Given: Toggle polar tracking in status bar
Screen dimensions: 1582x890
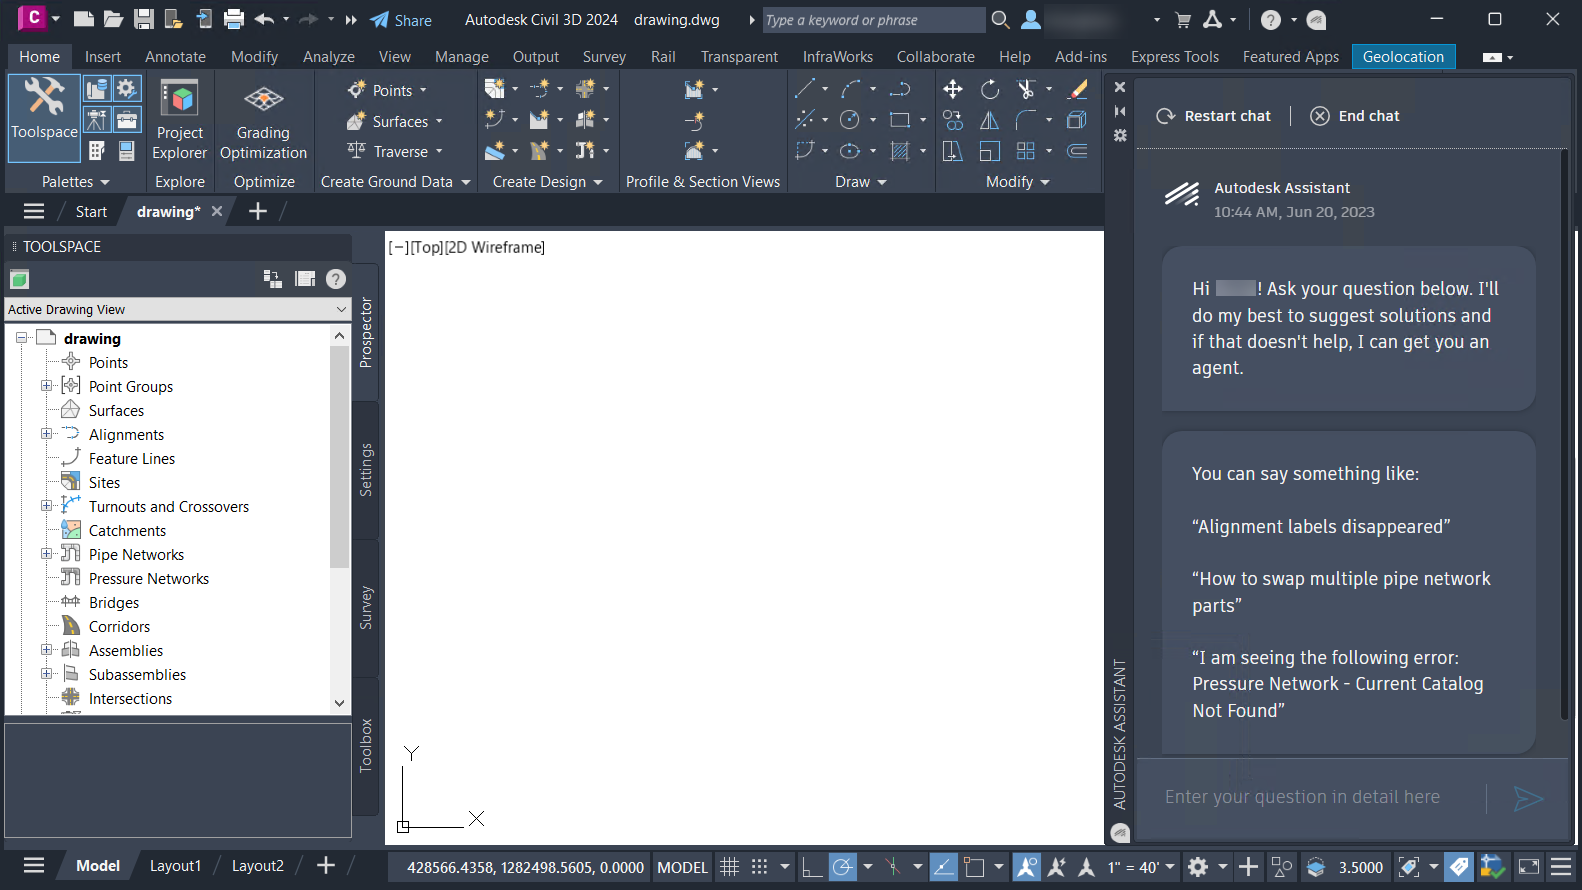Looking at the screenshot, I should [843, 867].
